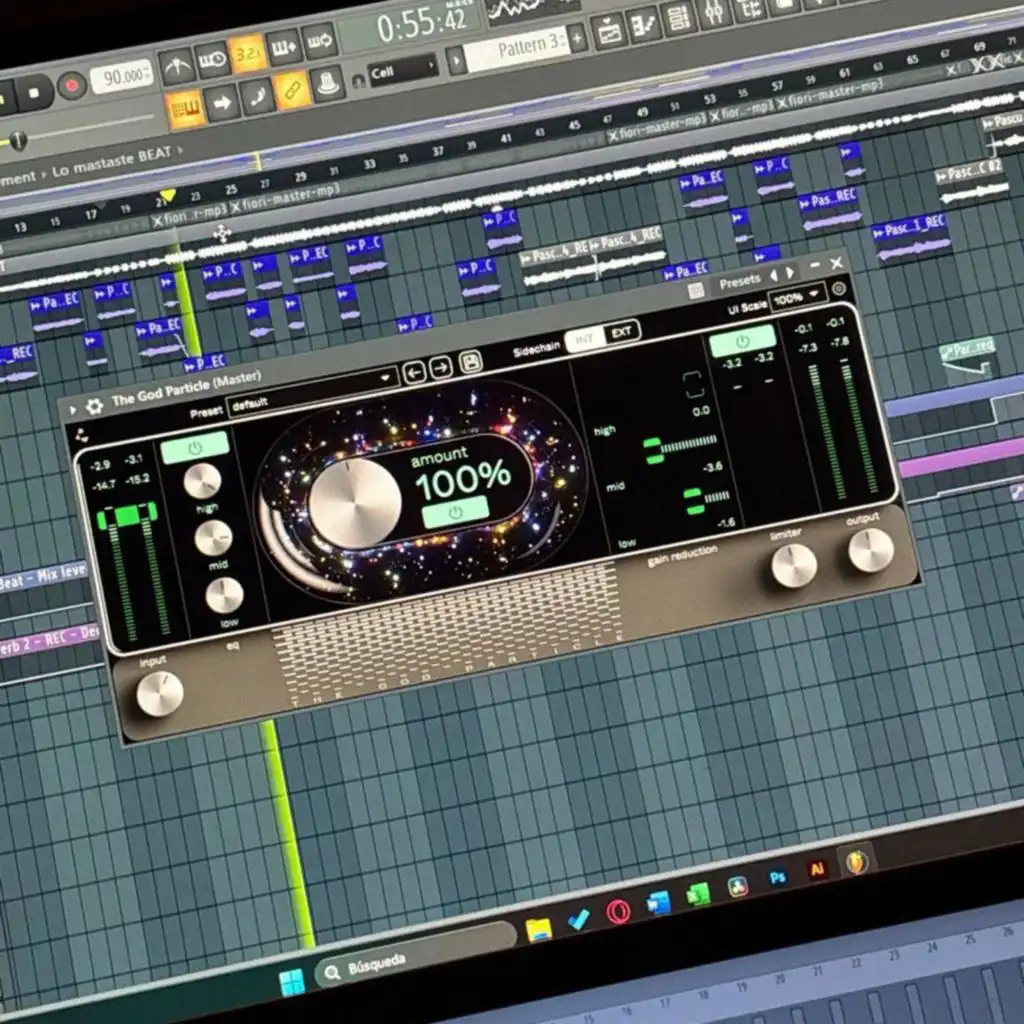Click the snap magnet icon
The image size is (1024, 1024).
coord(358,81)
